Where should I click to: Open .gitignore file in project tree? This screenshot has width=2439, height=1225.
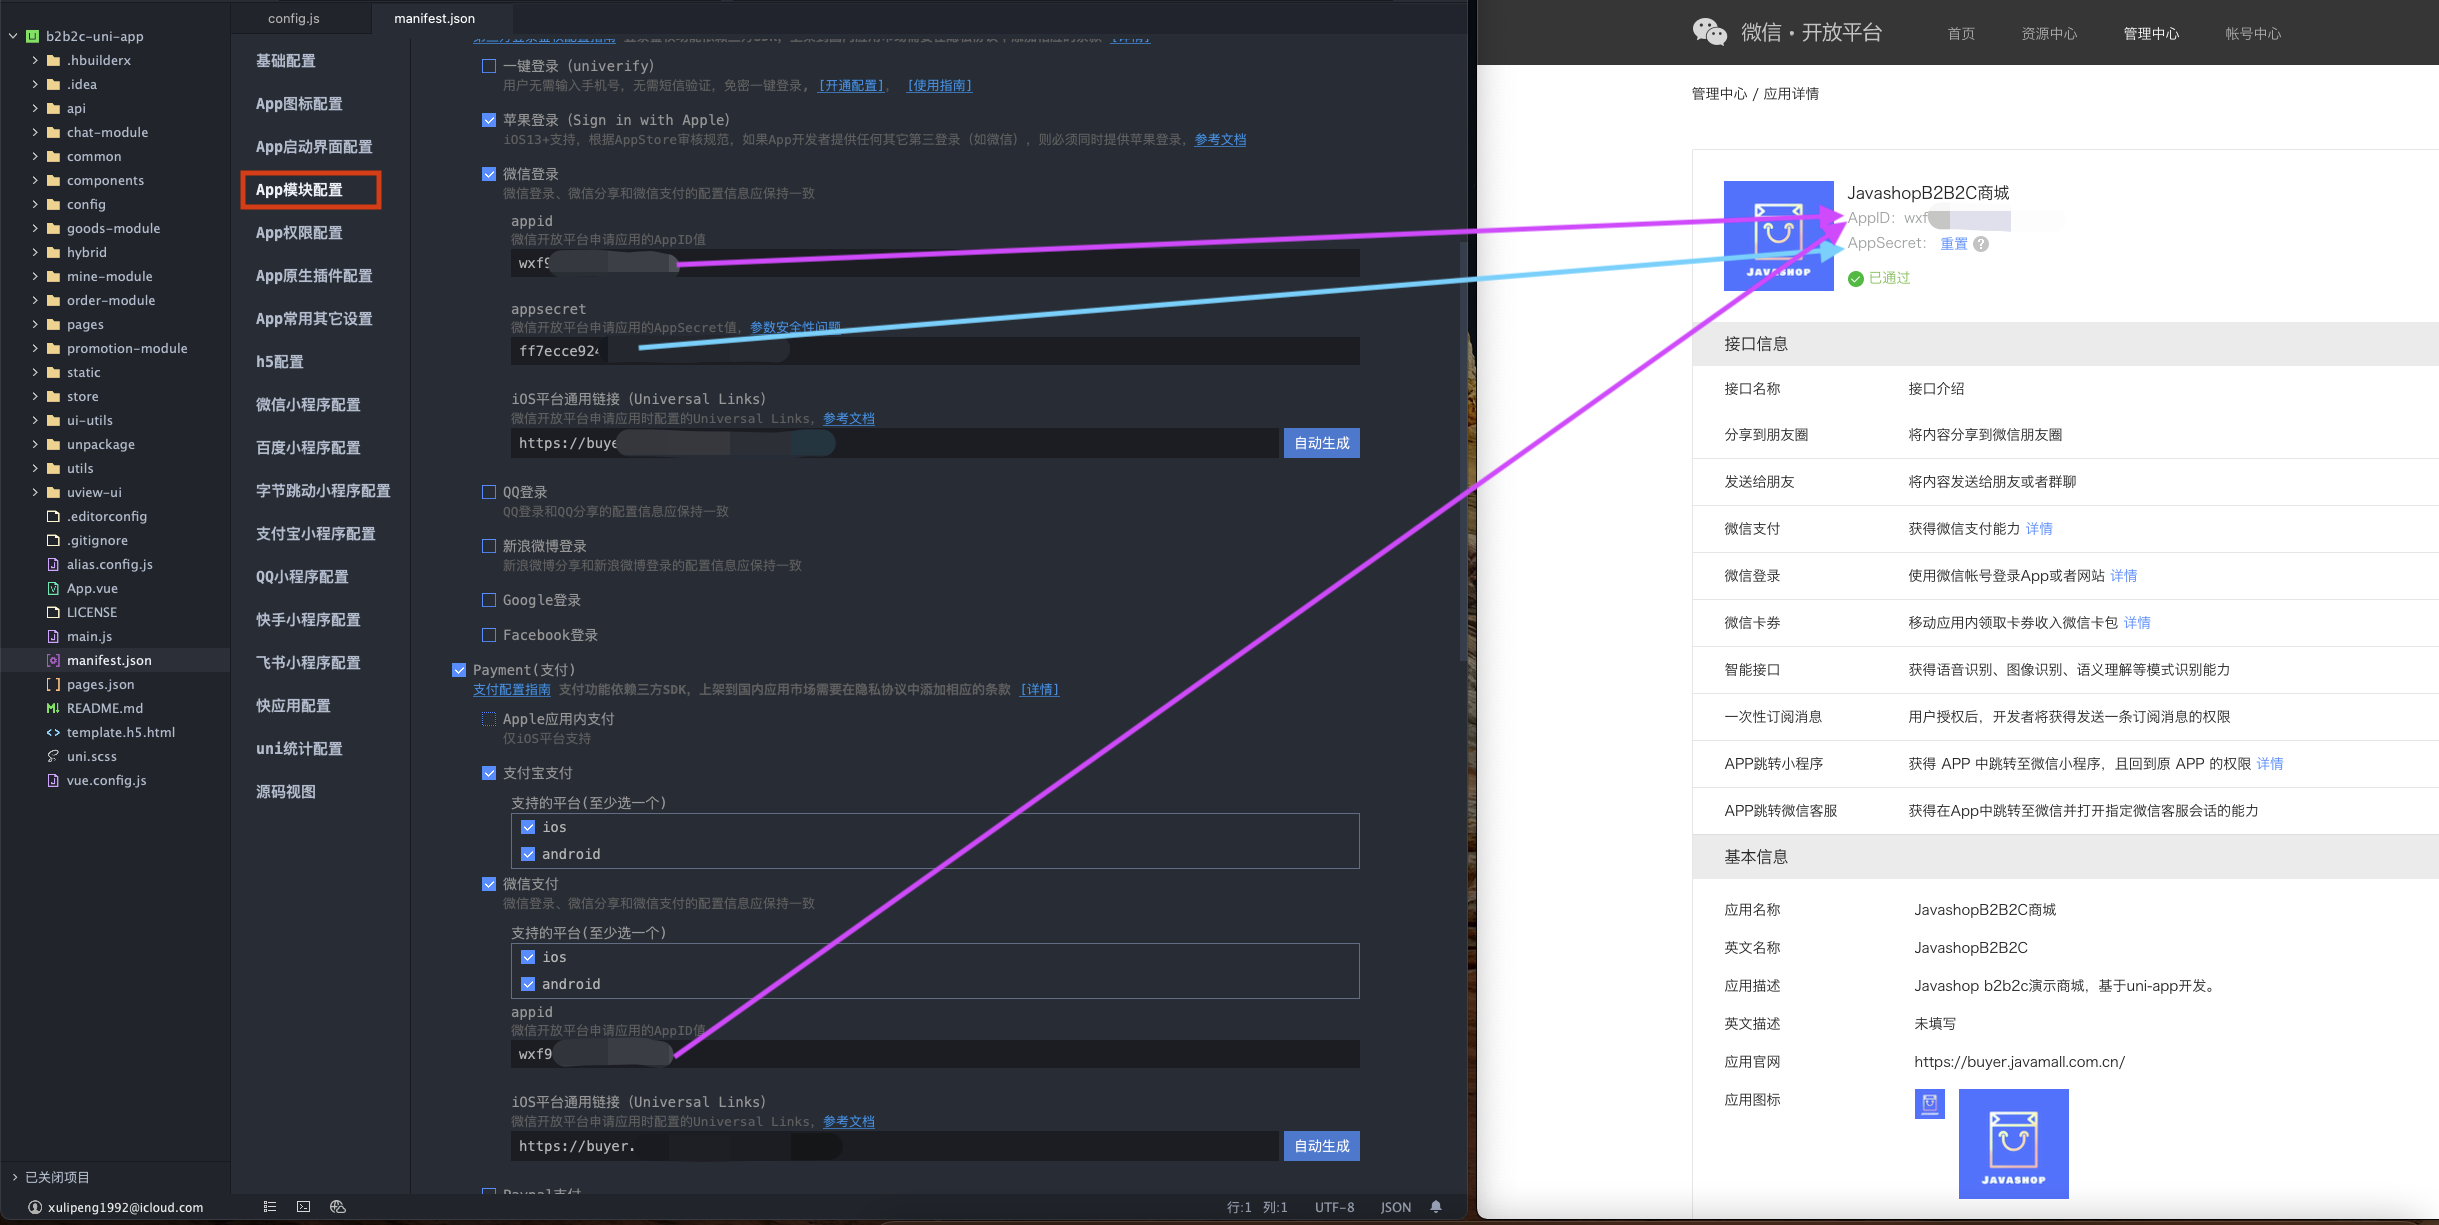tap(97, 540)
